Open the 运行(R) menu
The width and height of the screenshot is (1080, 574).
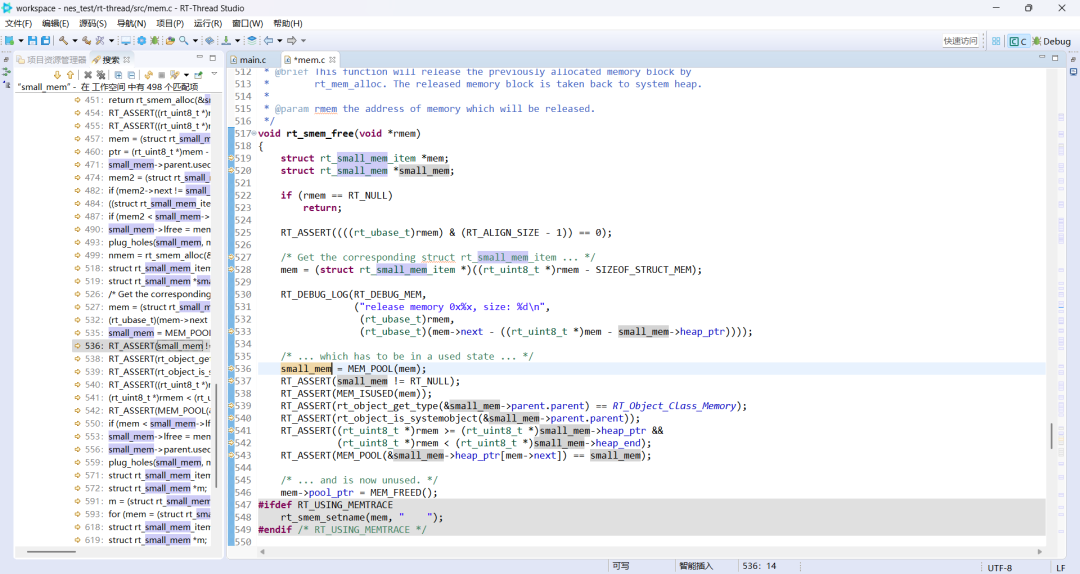tap(208, 23)
